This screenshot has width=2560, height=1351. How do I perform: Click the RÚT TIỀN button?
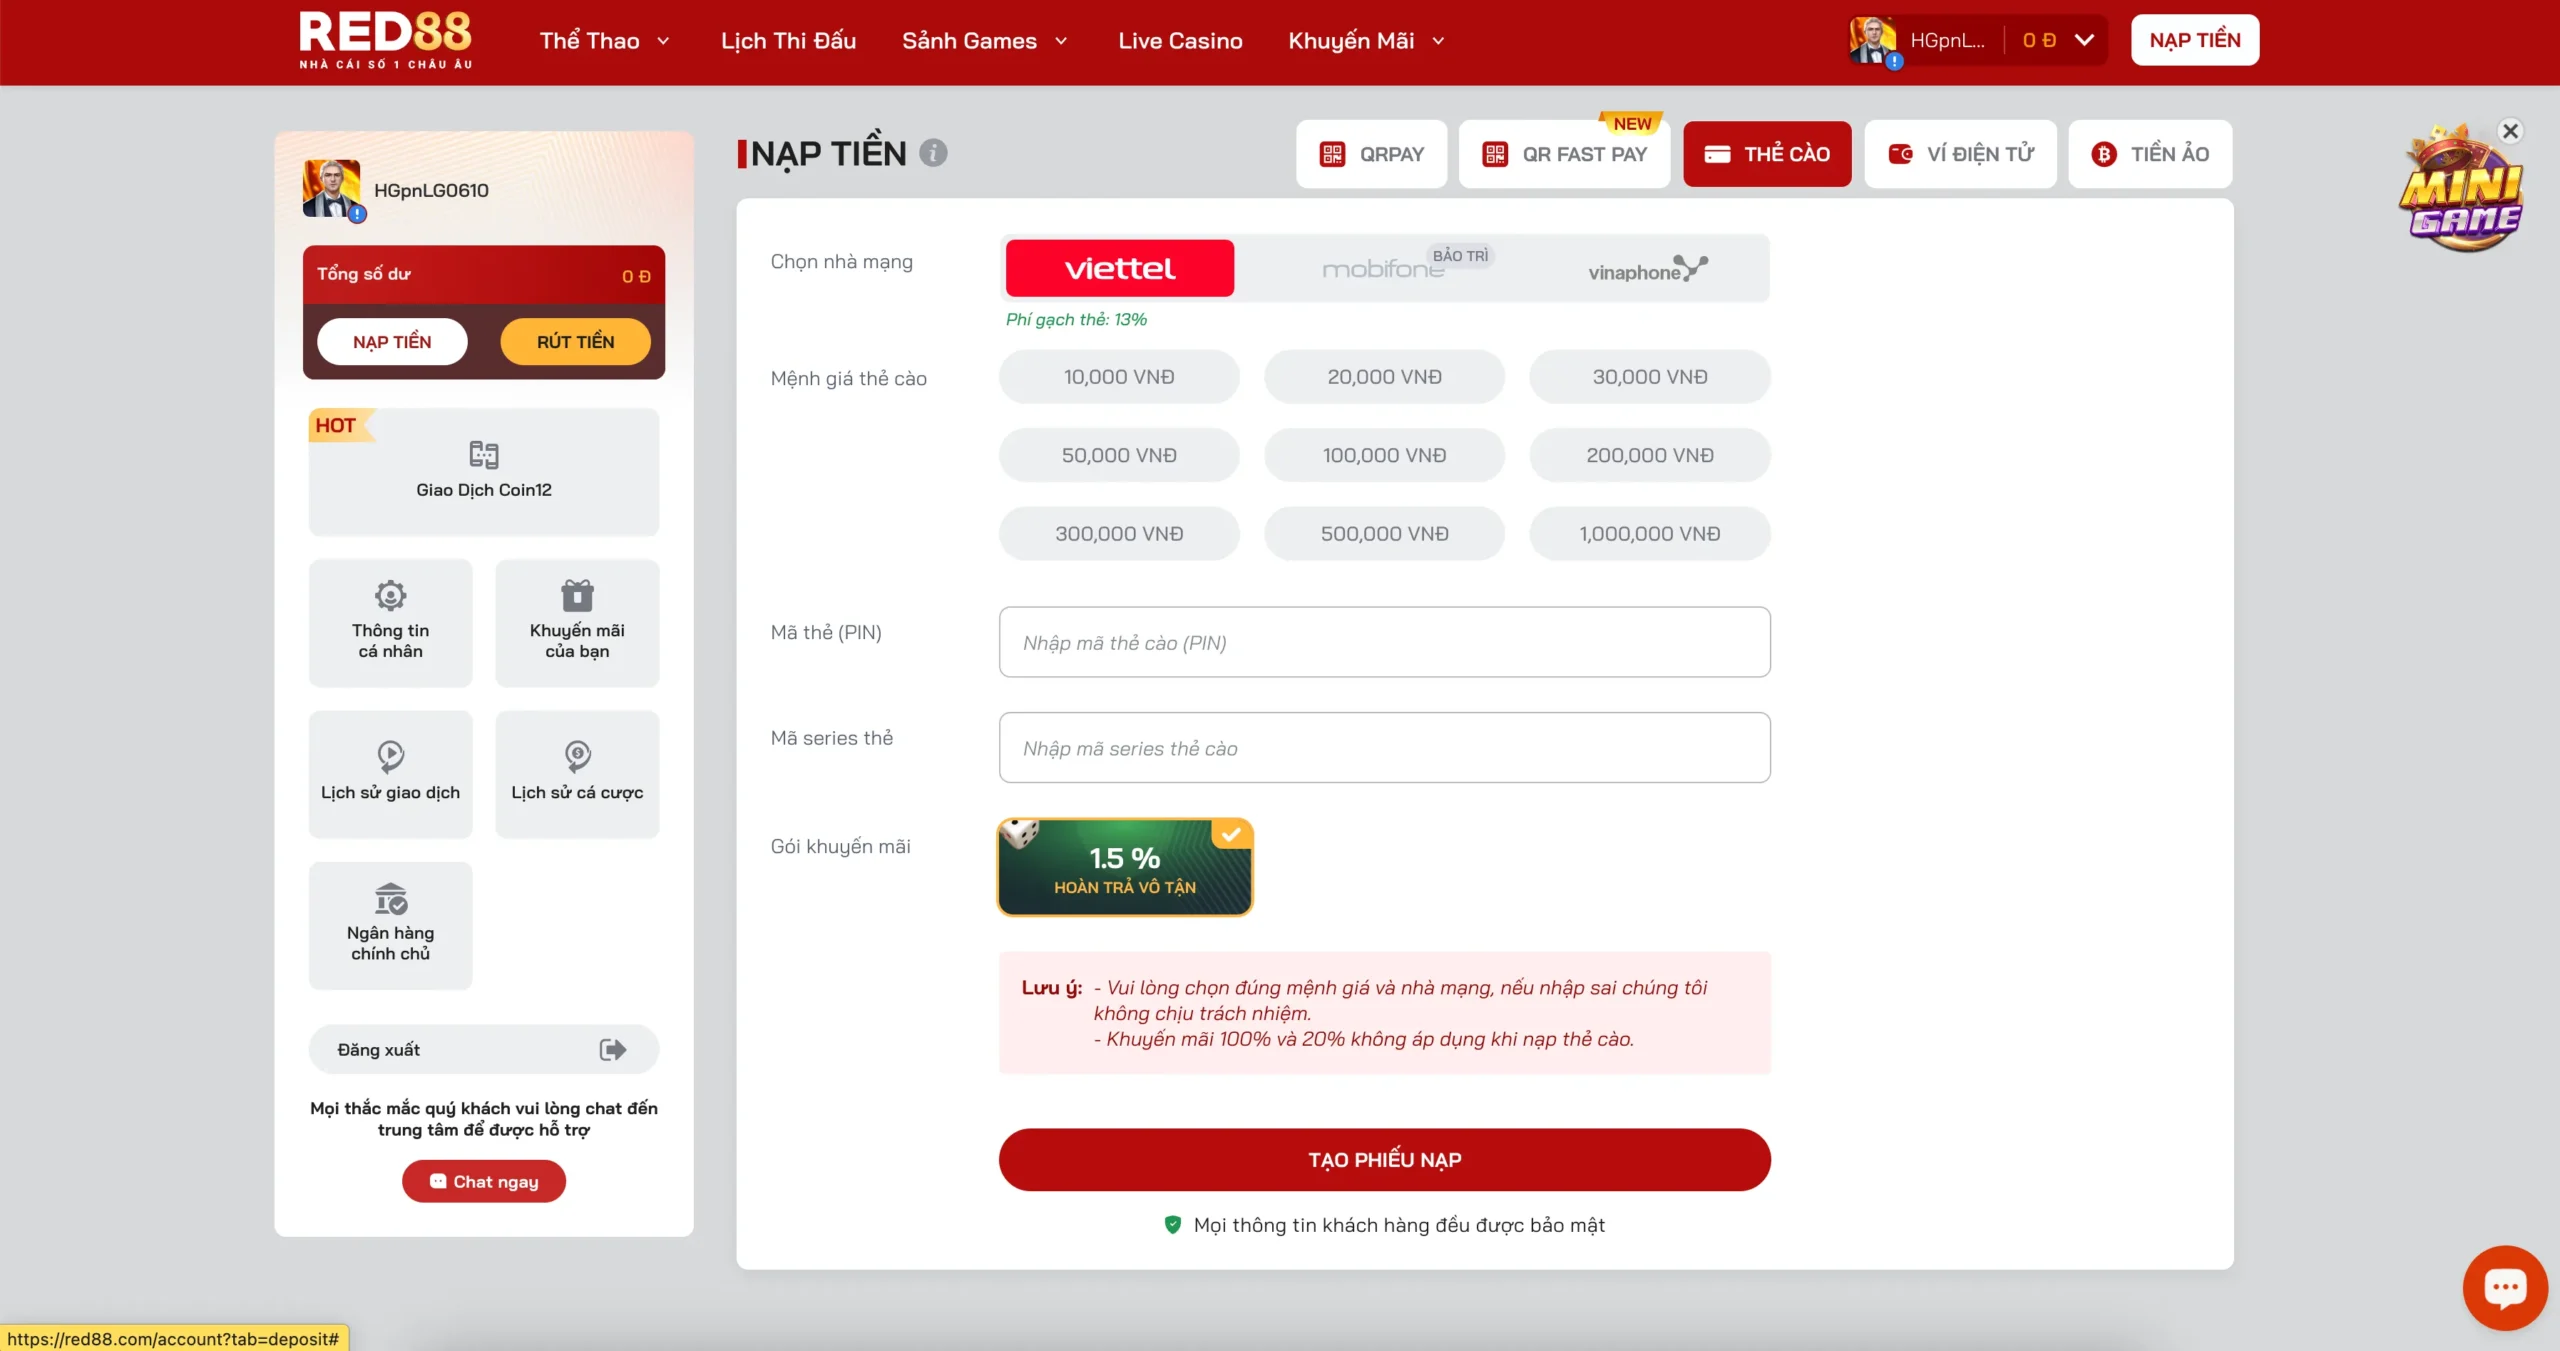coord(575,342)
